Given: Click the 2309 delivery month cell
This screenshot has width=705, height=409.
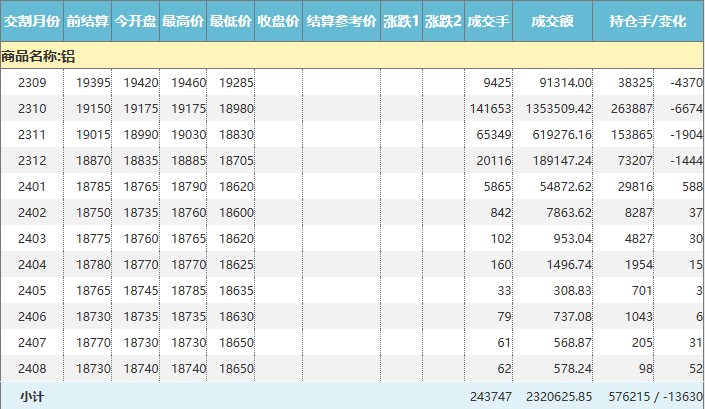Looking at the screenshot, I should [x=32, y=82].
